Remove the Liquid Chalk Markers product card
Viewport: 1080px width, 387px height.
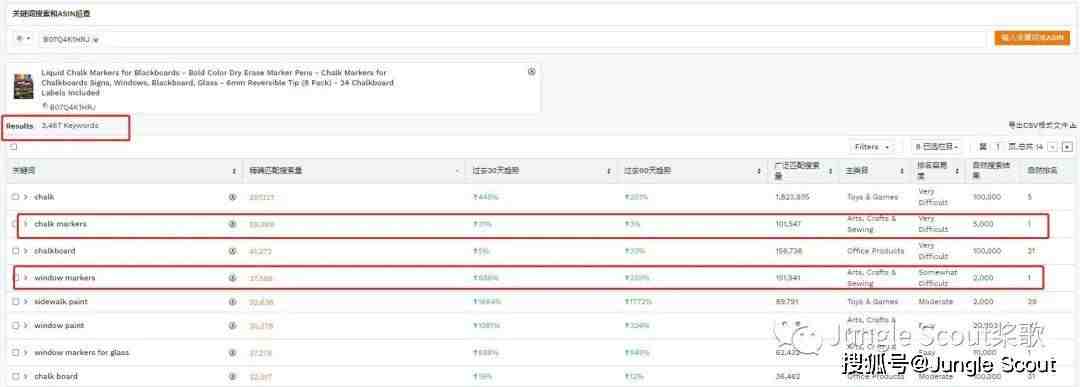coord(531,72)
